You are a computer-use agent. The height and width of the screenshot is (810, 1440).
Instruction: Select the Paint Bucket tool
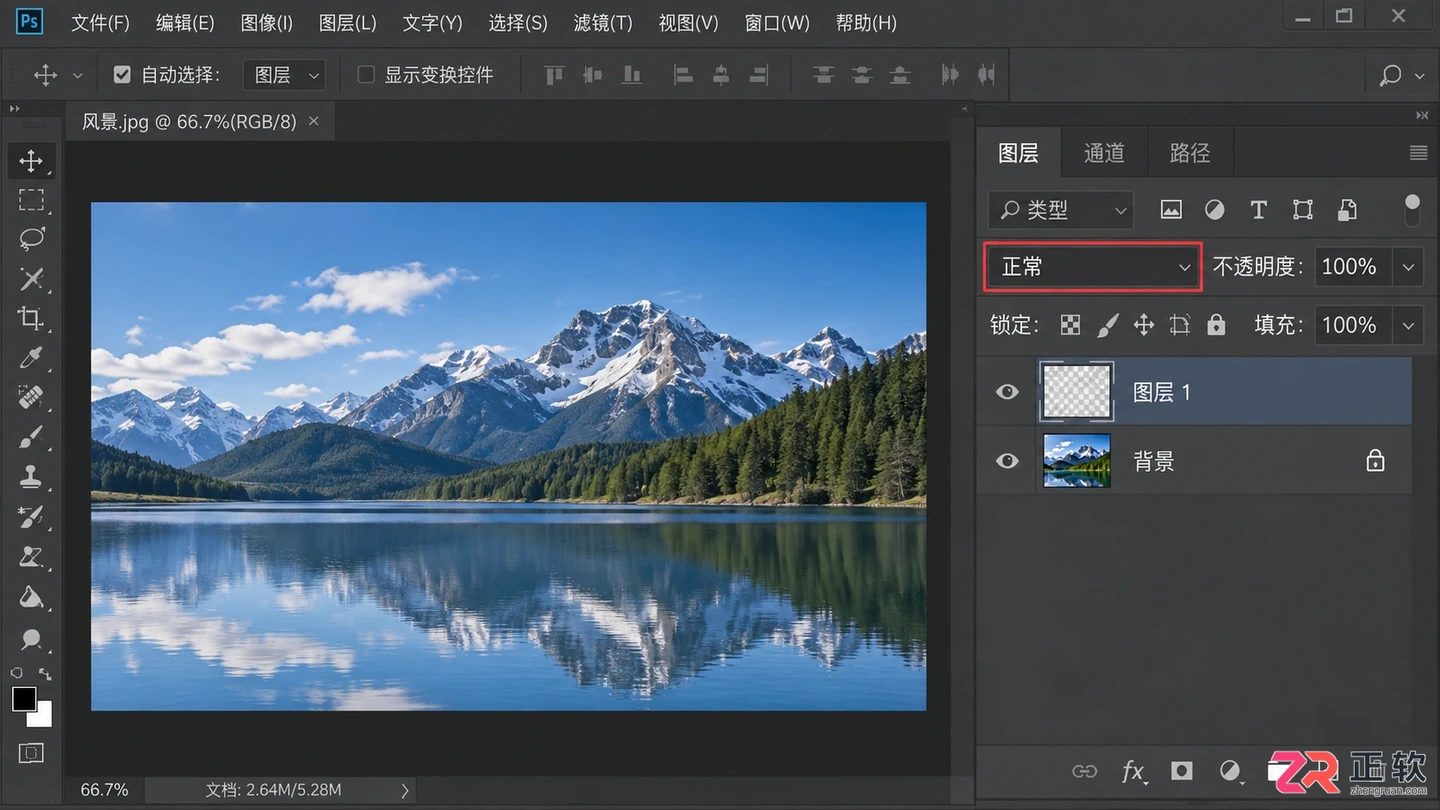(31, 597)
